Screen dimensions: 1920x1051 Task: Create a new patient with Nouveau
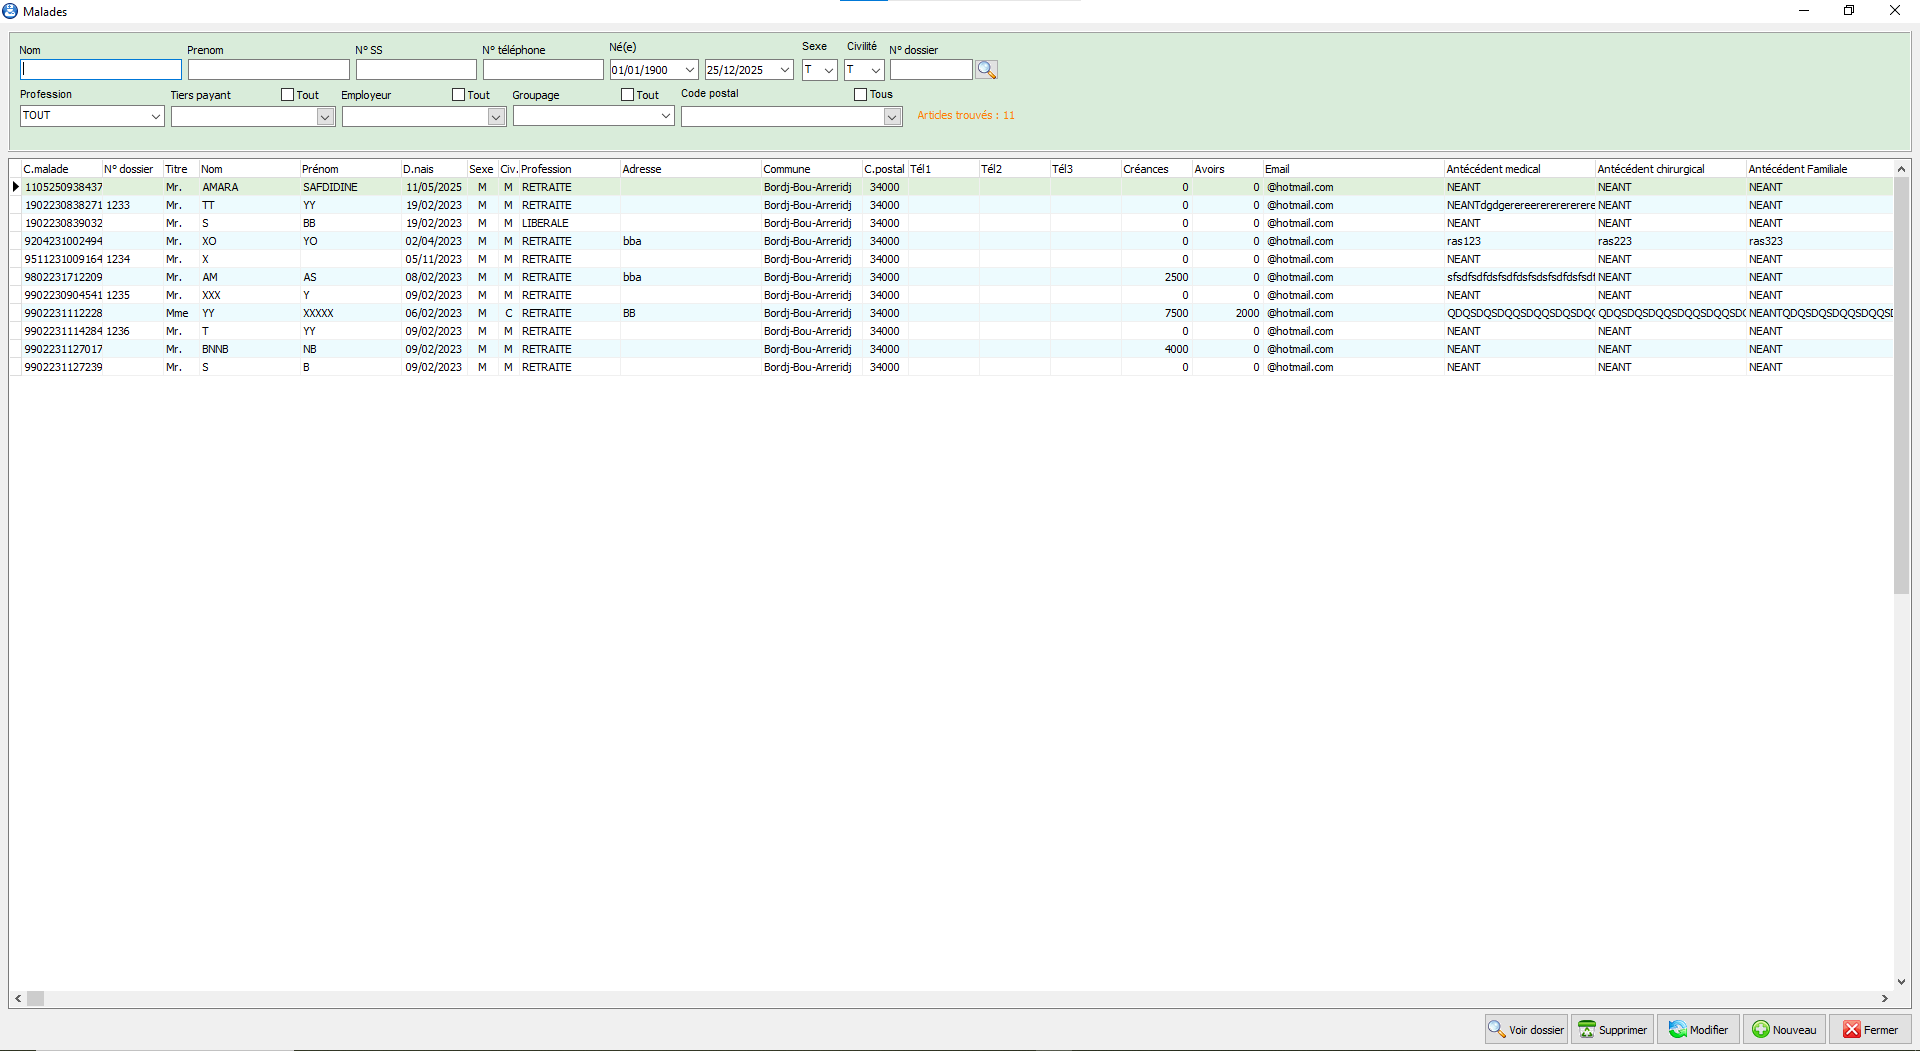tap(1785, 1029)
